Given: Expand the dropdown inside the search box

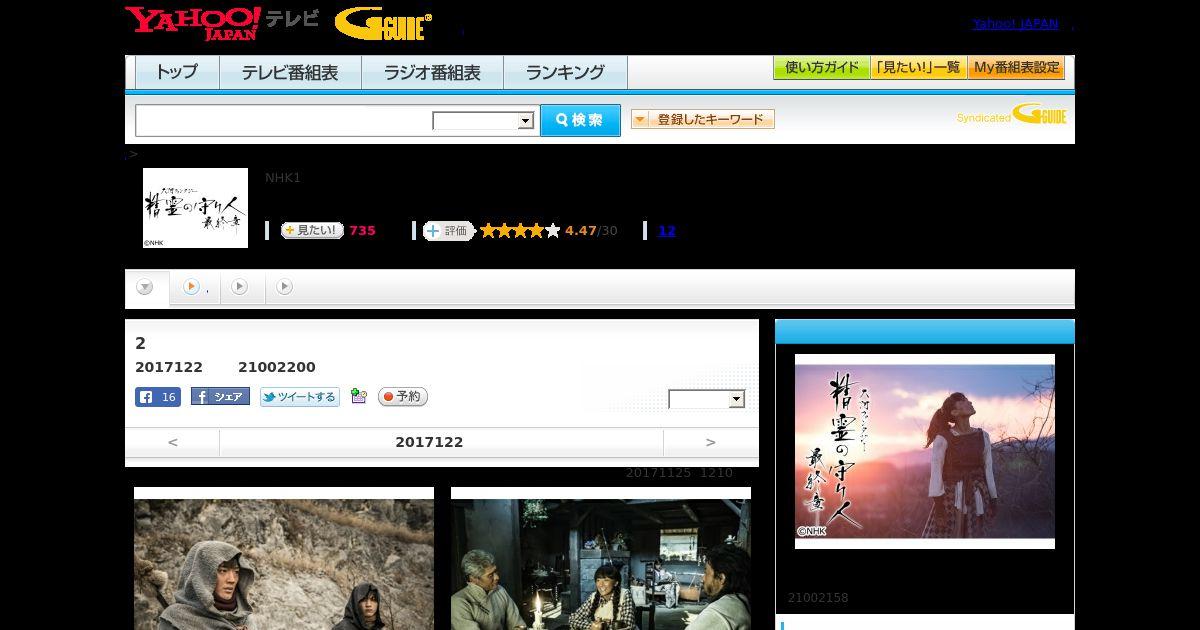Looking at the screenshot, I should click(483, 121).
